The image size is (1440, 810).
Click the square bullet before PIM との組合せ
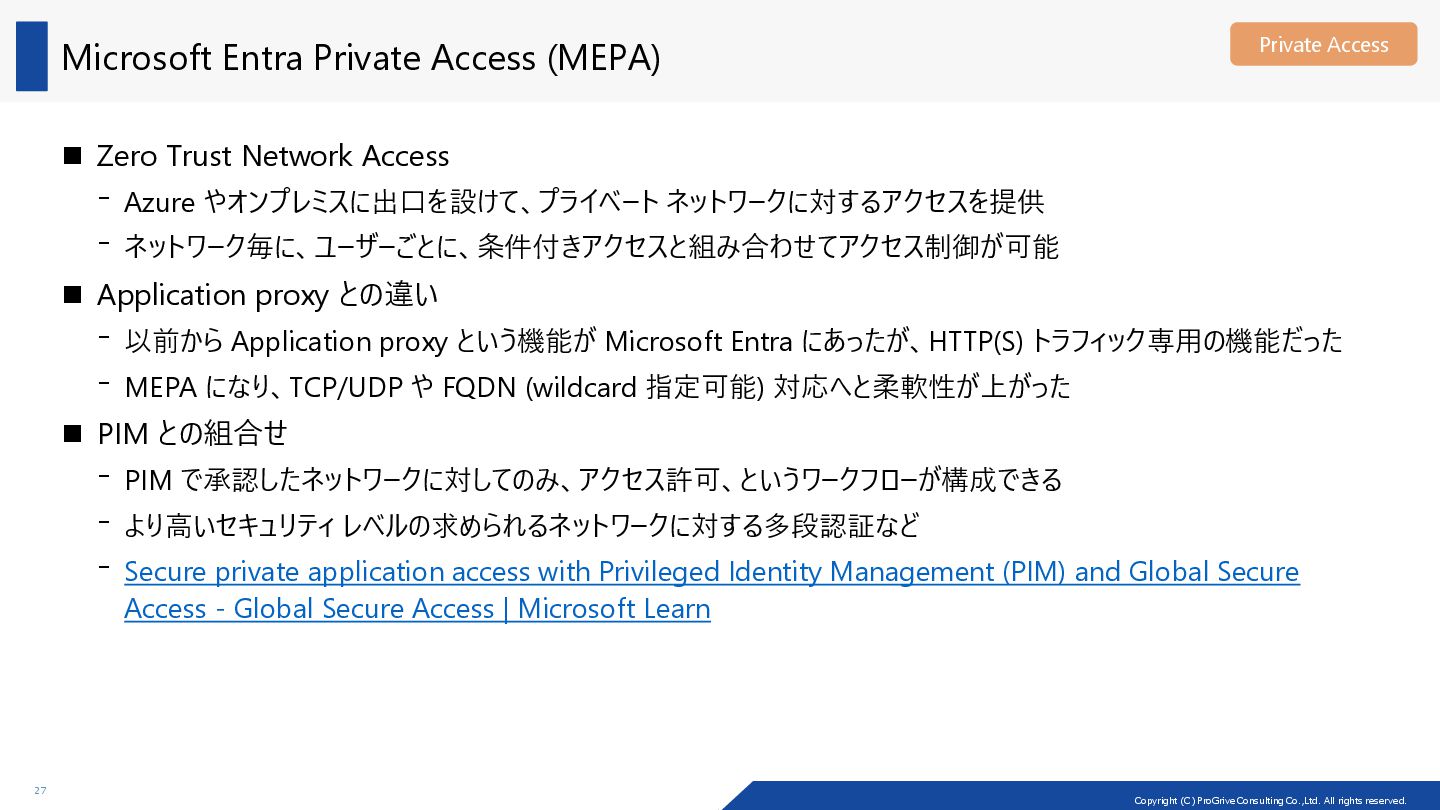click(x=72, y=433)
